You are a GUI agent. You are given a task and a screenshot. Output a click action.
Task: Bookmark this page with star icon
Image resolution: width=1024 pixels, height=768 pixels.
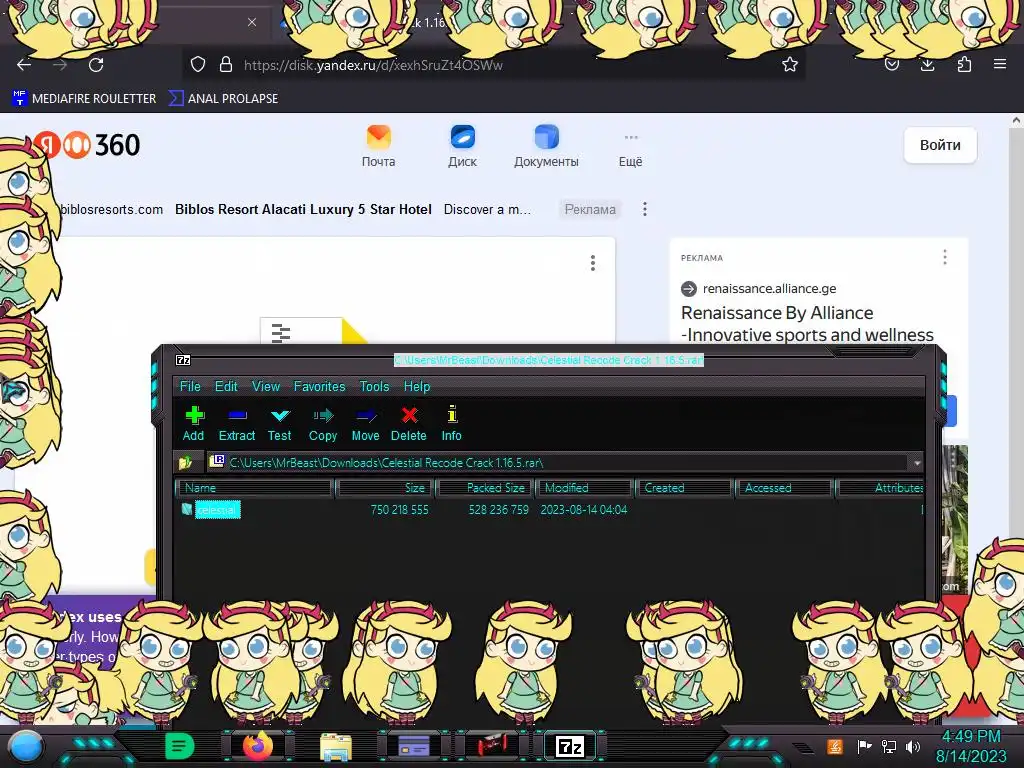[x=790, y=64]
